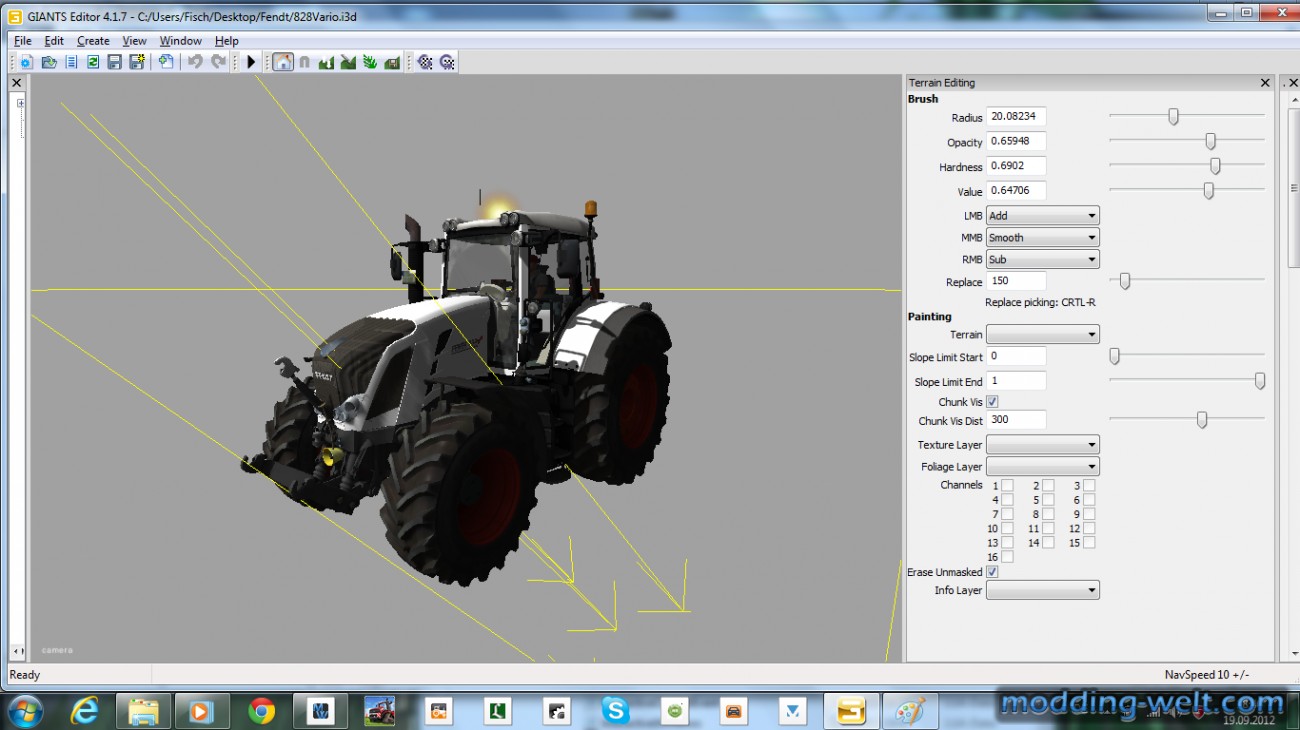Click the gray magnet snap icon
This screenshot has width=1300, height=730.
pyautogui.click(x=305, y=62)
